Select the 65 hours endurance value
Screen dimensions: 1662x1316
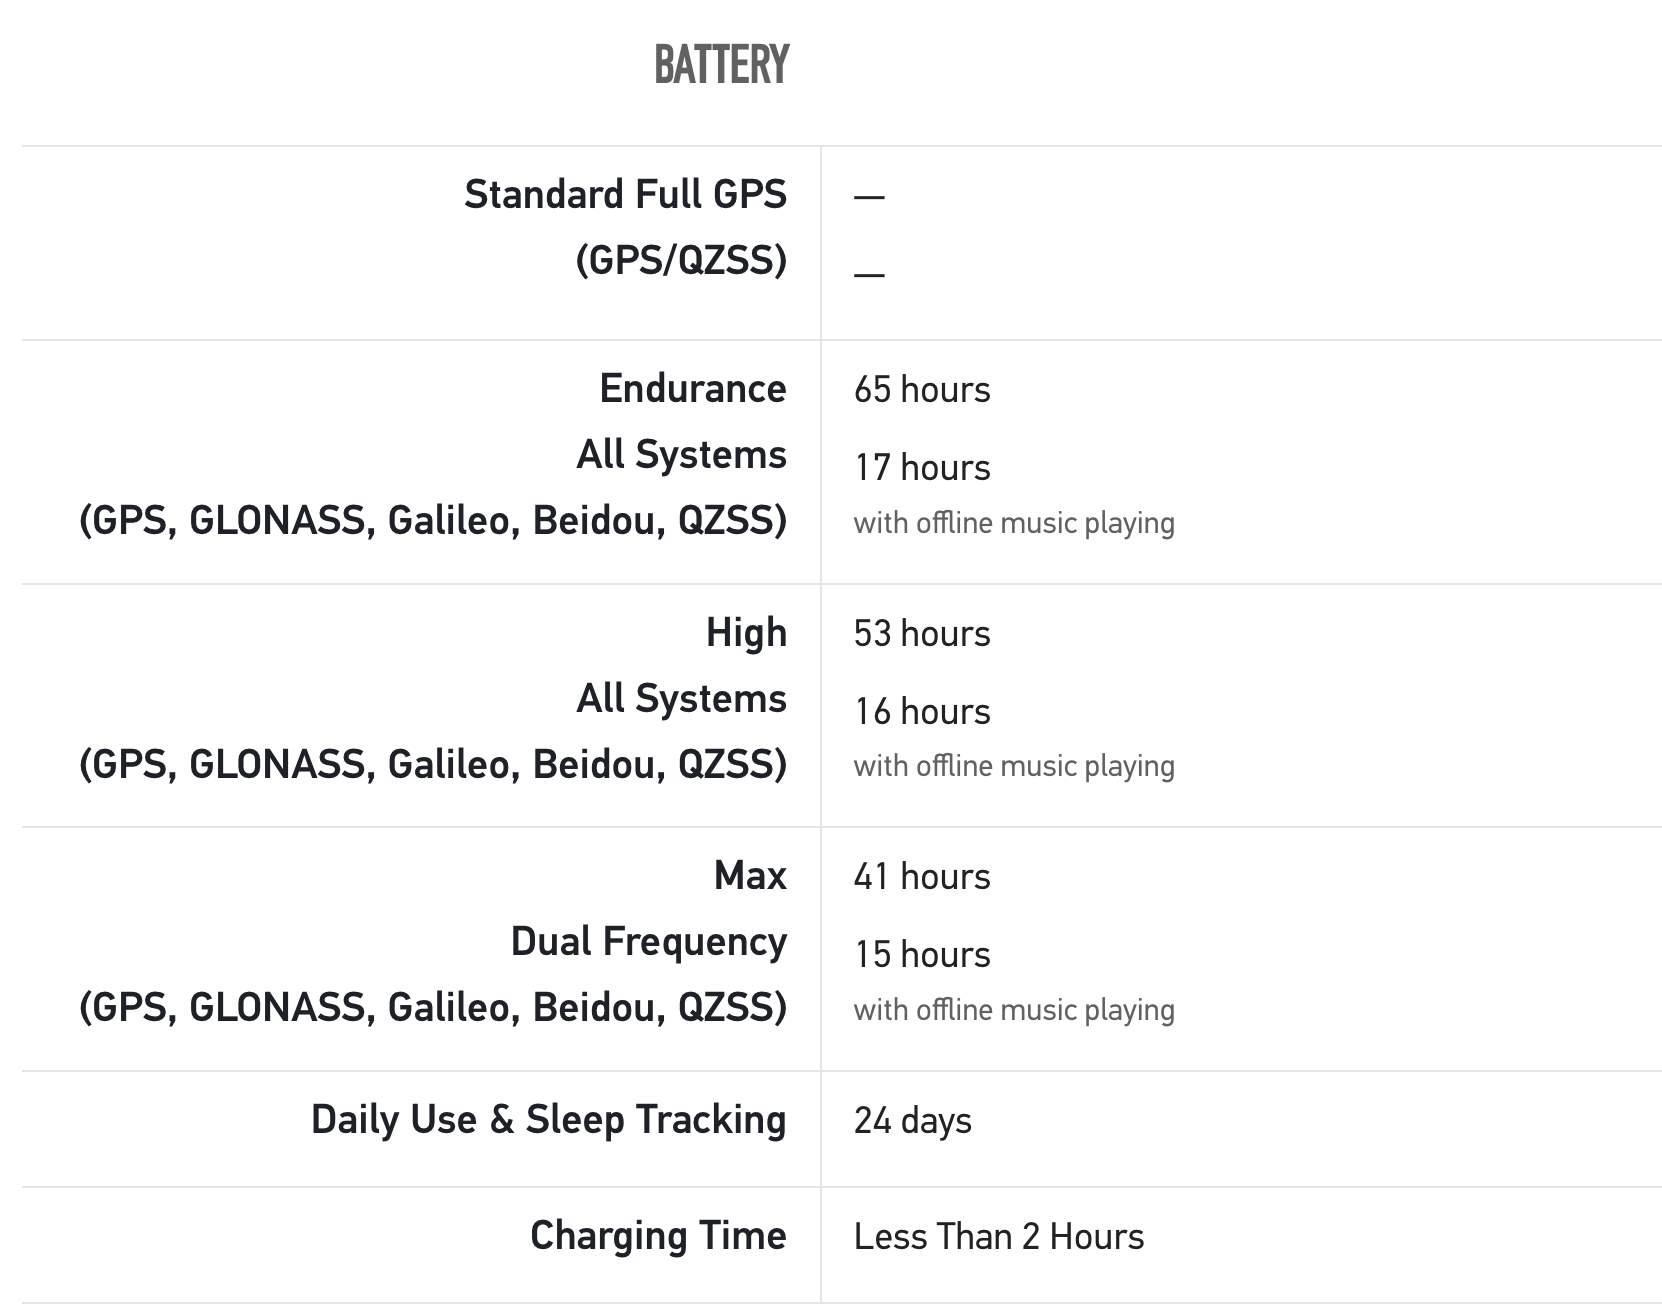pos(921,390)
